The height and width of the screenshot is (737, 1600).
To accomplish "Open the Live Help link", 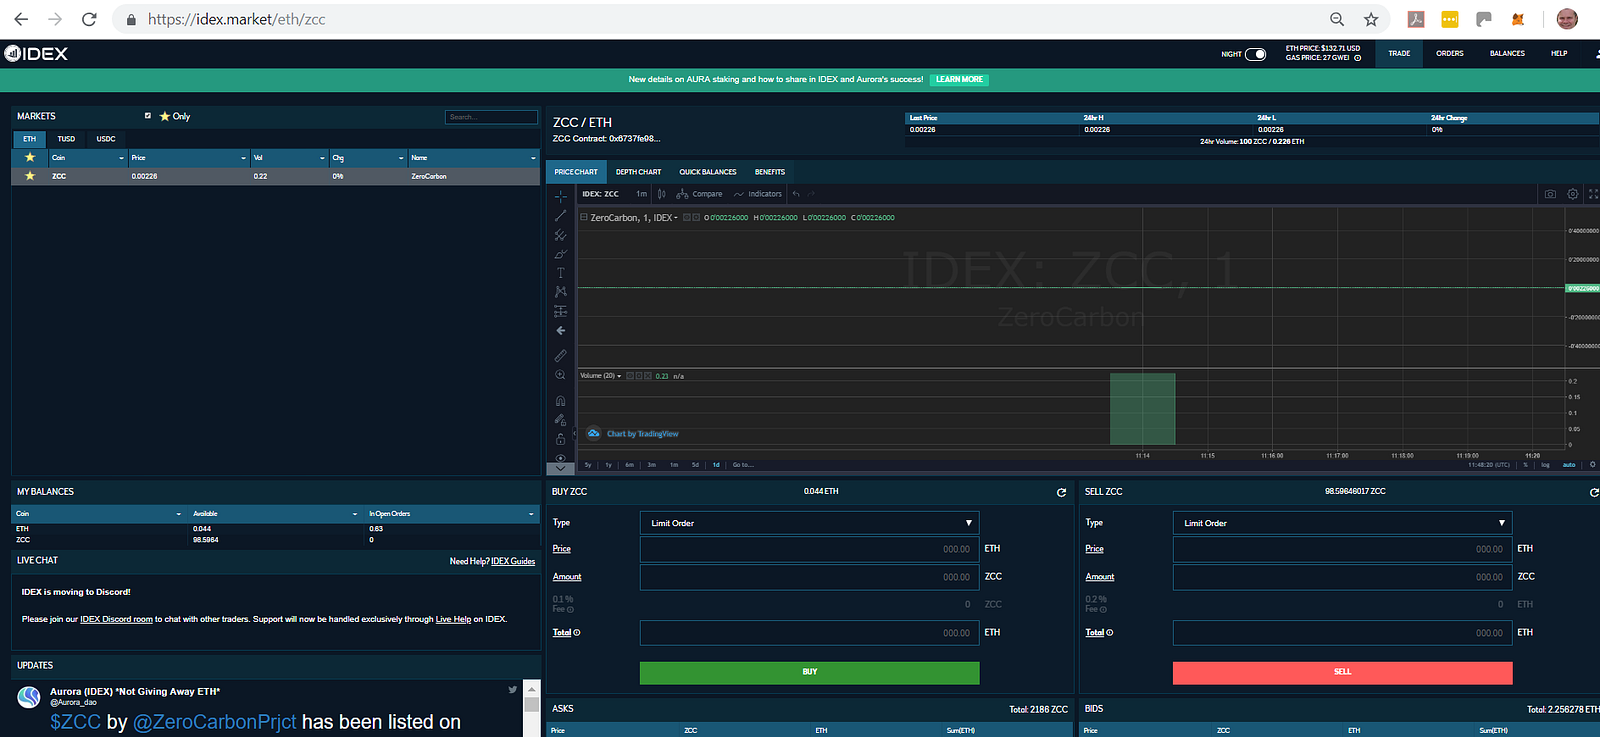I will click(x=453, y=620).
